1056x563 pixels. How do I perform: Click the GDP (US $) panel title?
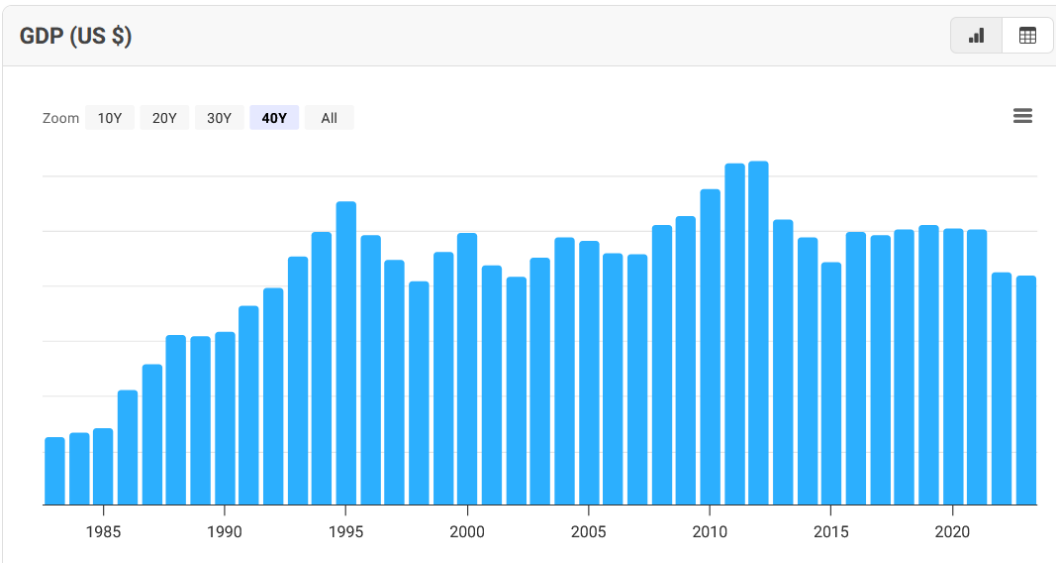76,36
